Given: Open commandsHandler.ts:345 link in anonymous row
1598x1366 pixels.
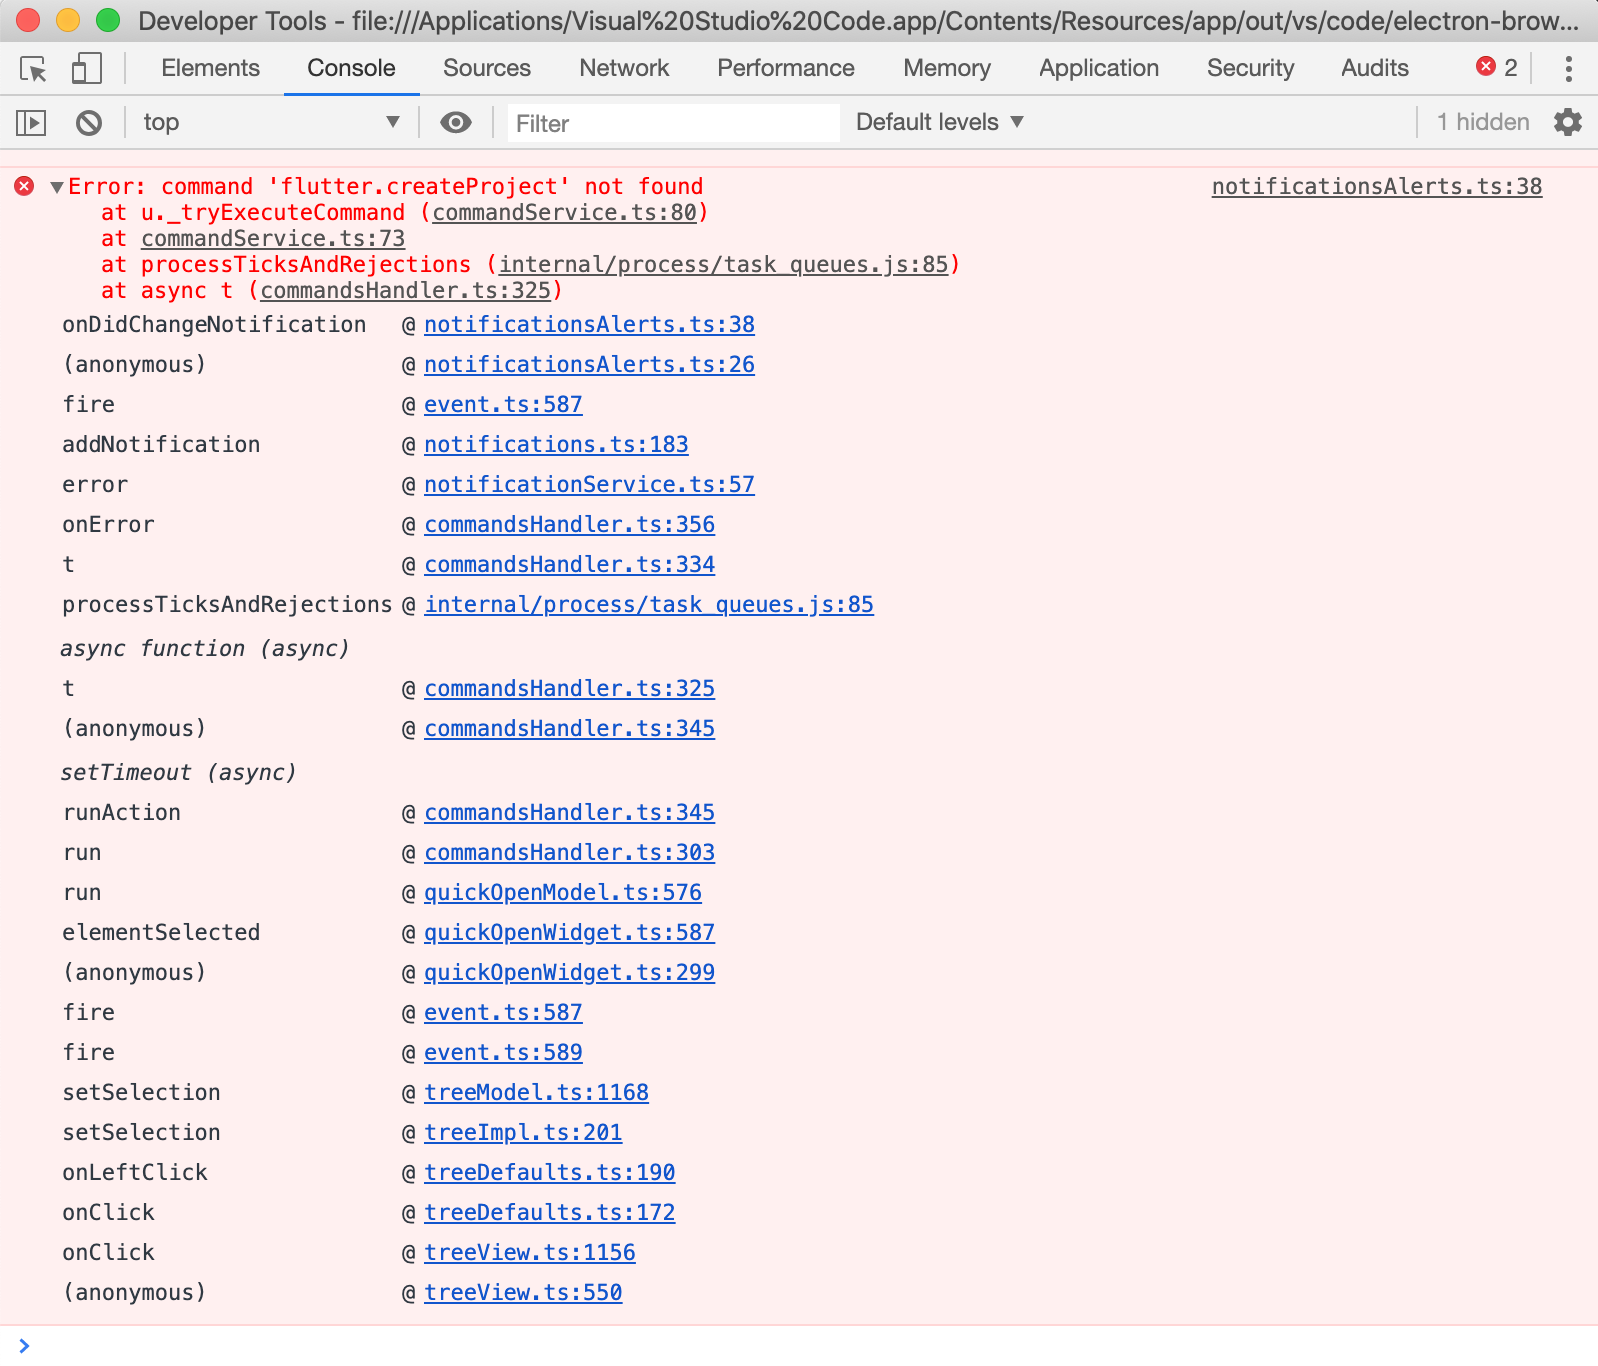Looking at the screenshot, I should (569, 728).
